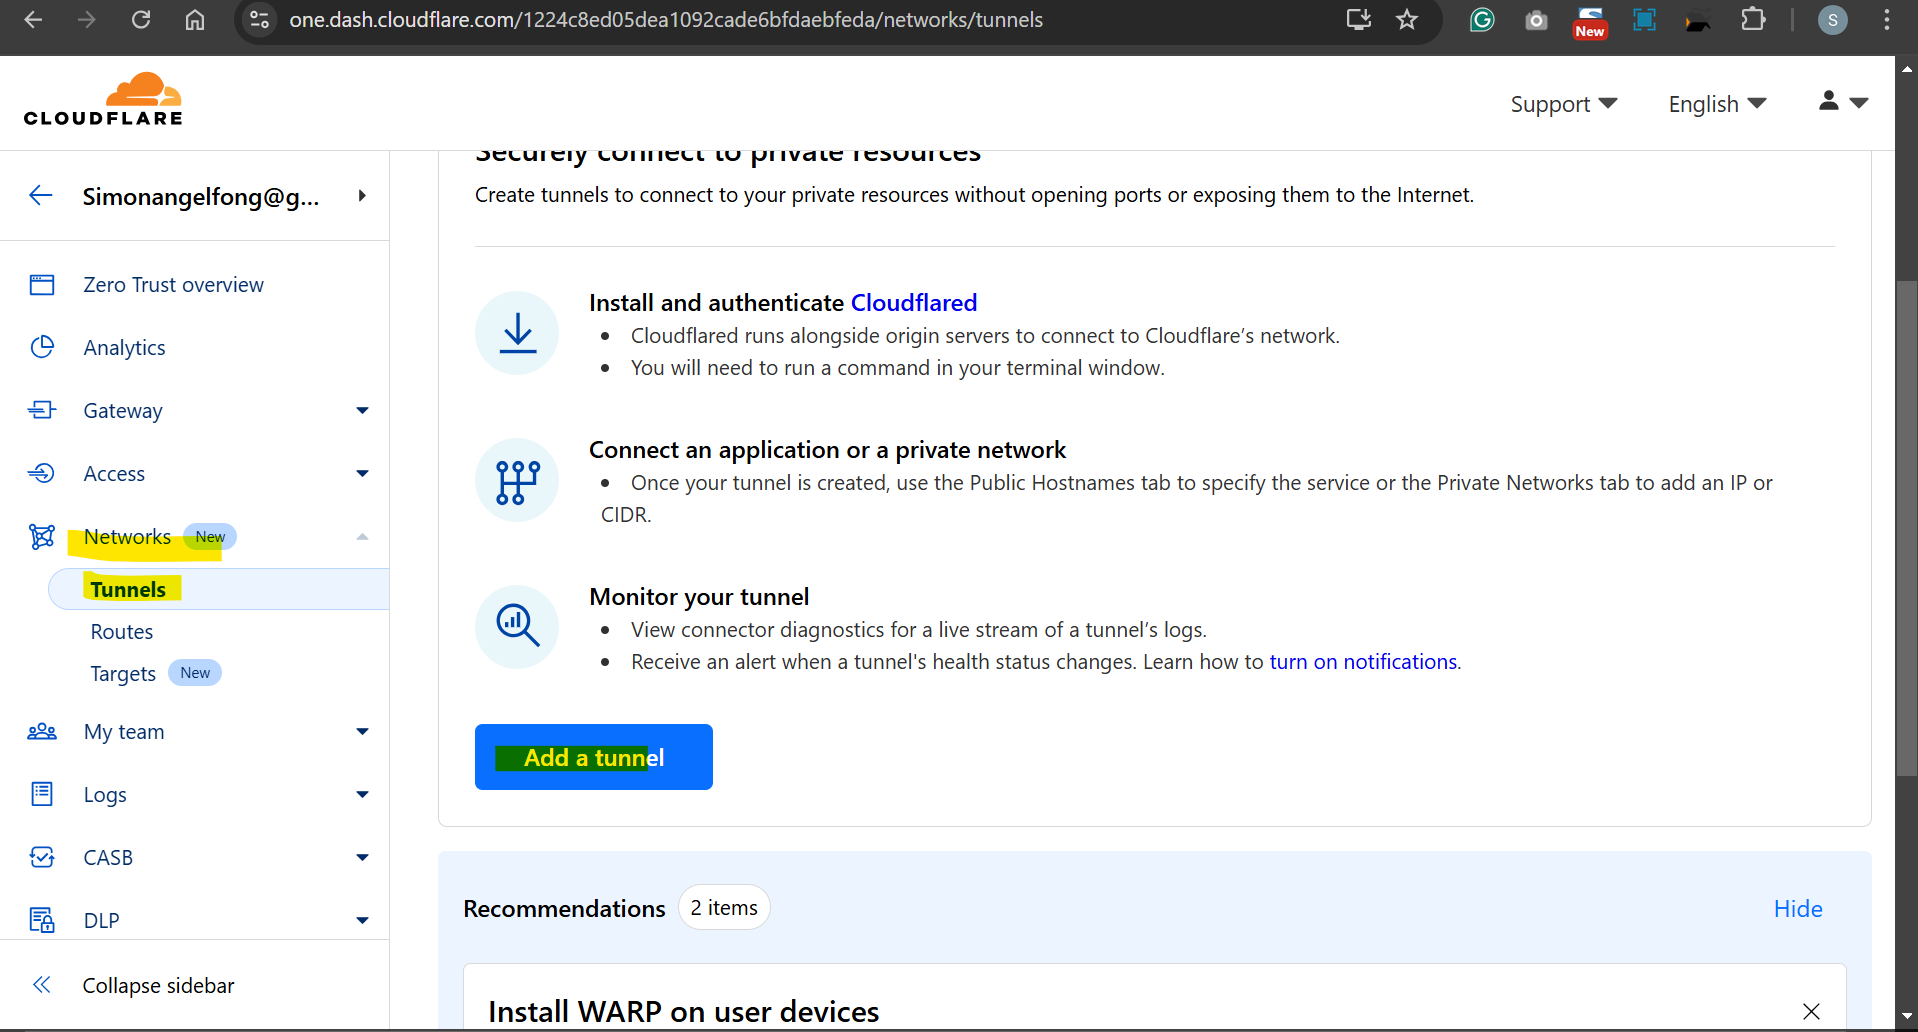Click the Access sidebar icon
1918x1032 pixels.
pyautogui.click(x=42, y=473)
